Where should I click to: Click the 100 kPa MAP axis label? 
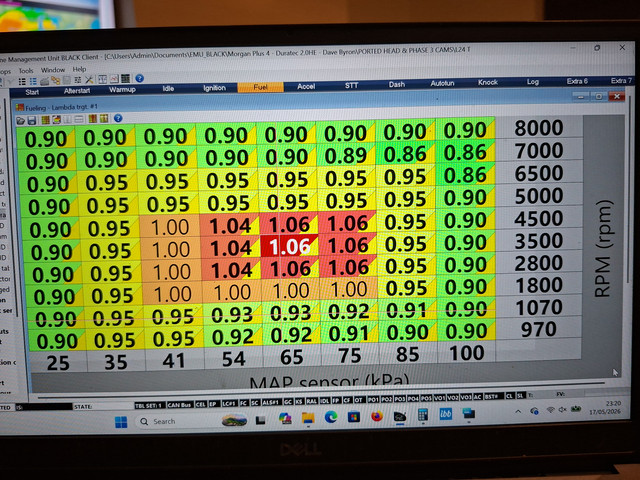[467, 353]
